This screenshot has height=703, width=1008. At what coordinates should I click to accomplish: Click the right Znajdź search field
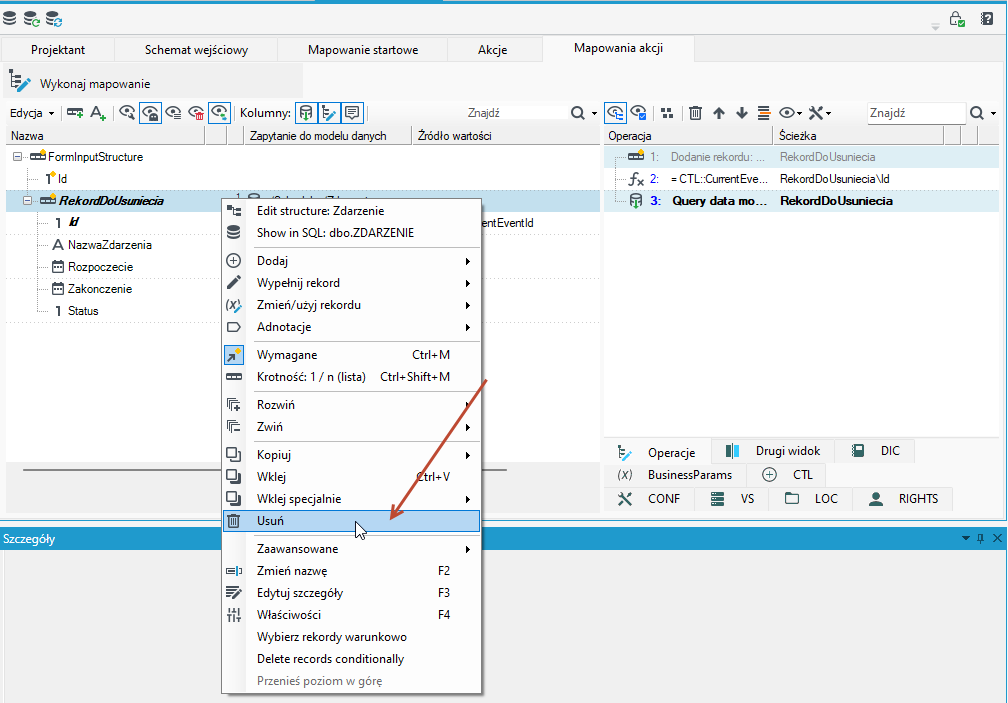point(916,113)
